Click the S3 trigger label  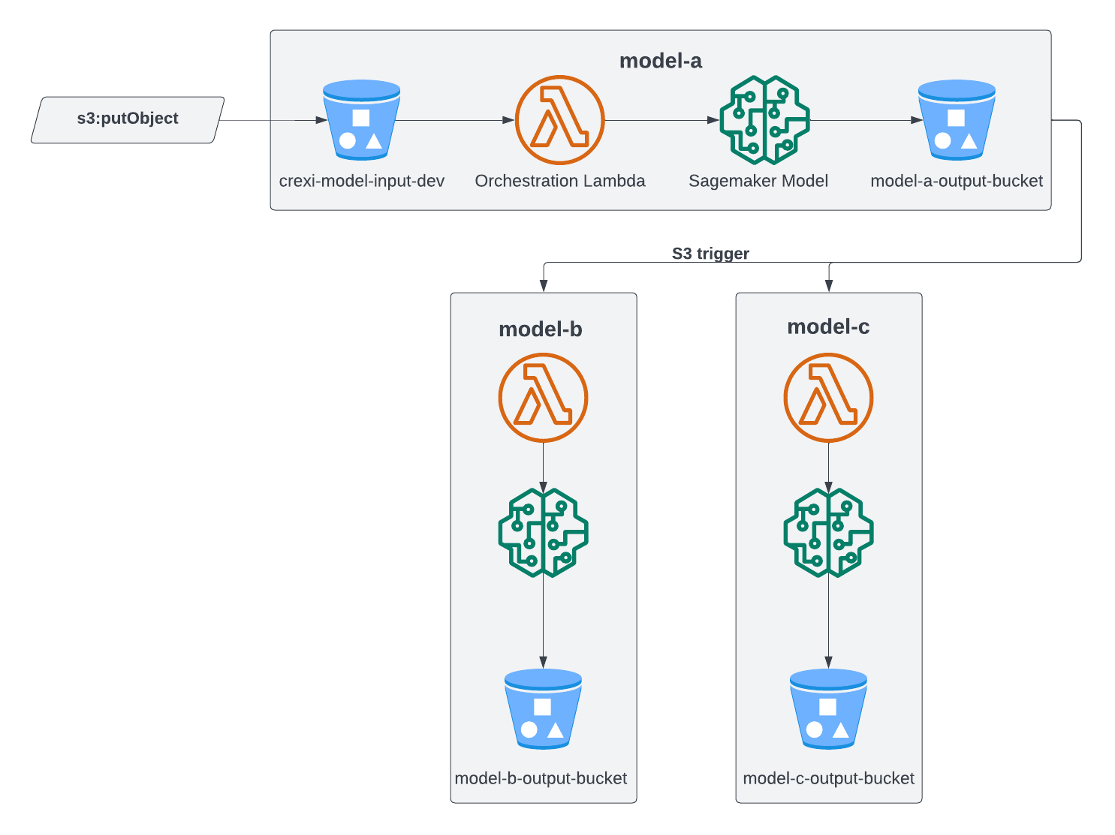pos(711,253)
